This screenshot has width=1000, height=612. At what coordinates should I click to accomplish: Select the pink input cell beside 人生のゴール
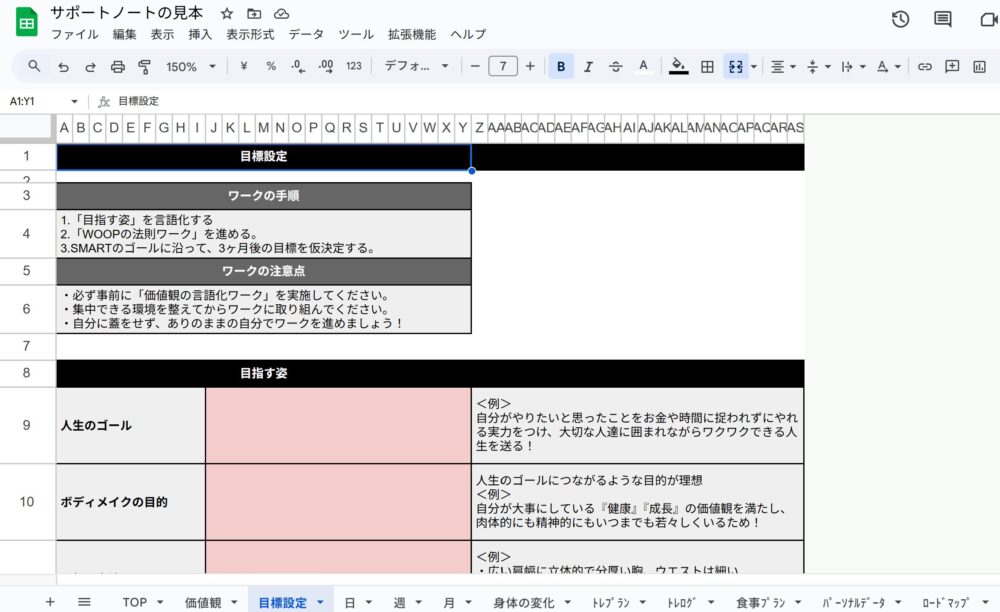coord(338,425)
